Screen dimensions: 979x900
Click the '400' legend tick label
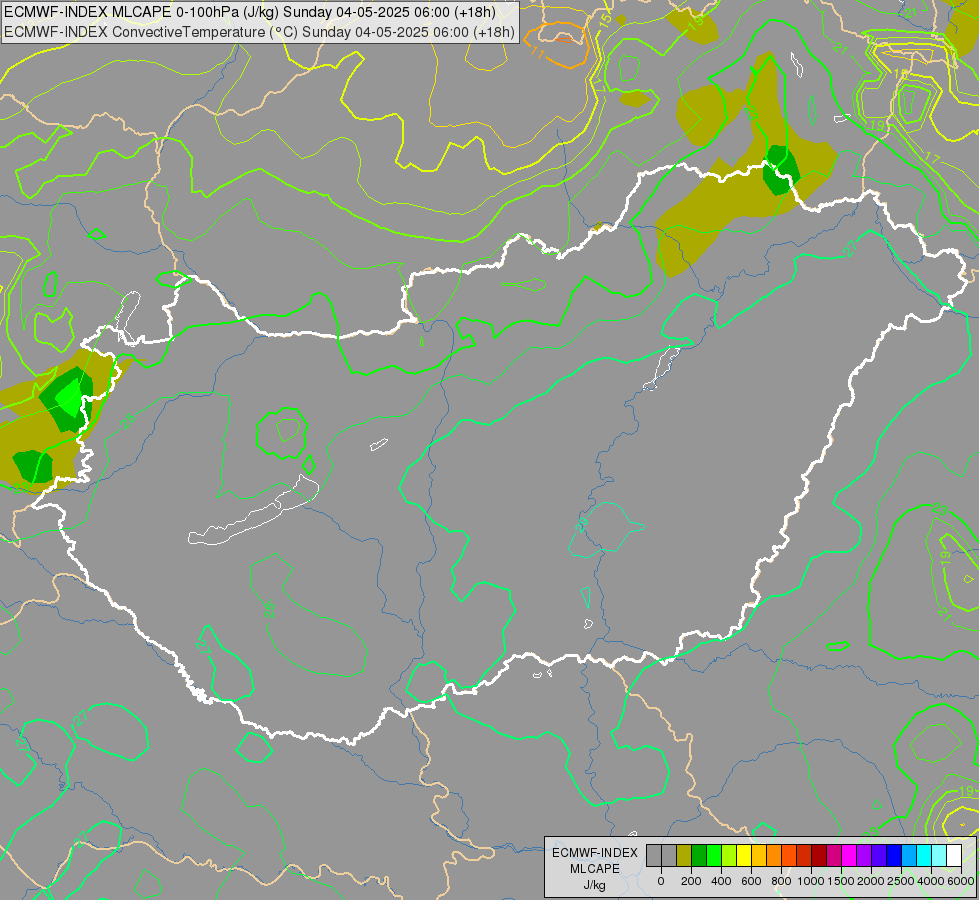coord(721,881)
